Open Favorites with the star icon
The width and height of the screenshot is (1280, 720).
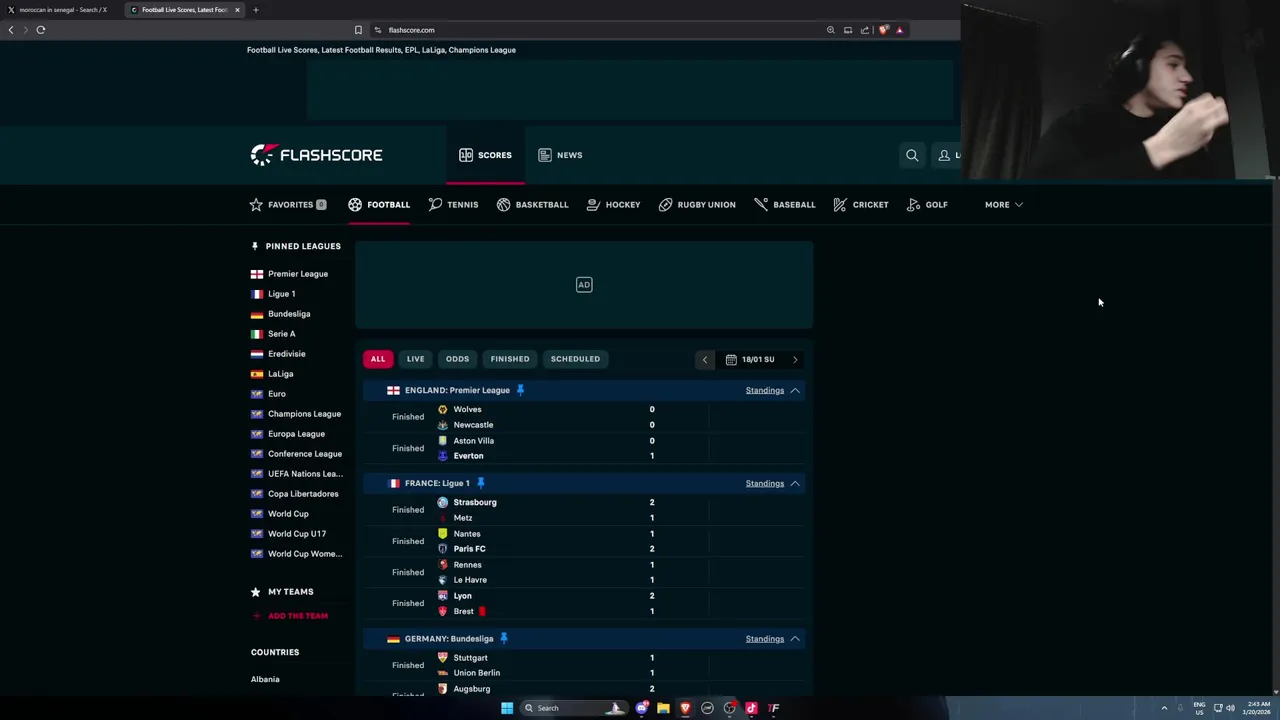click(x=287, y=204)
